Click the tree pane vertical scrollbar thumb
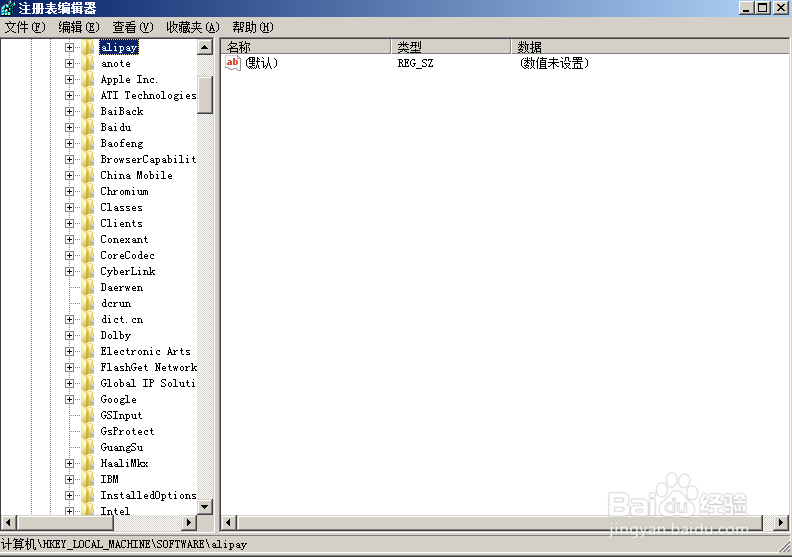The width and height of the screenshot is (792, 557). 205,94
